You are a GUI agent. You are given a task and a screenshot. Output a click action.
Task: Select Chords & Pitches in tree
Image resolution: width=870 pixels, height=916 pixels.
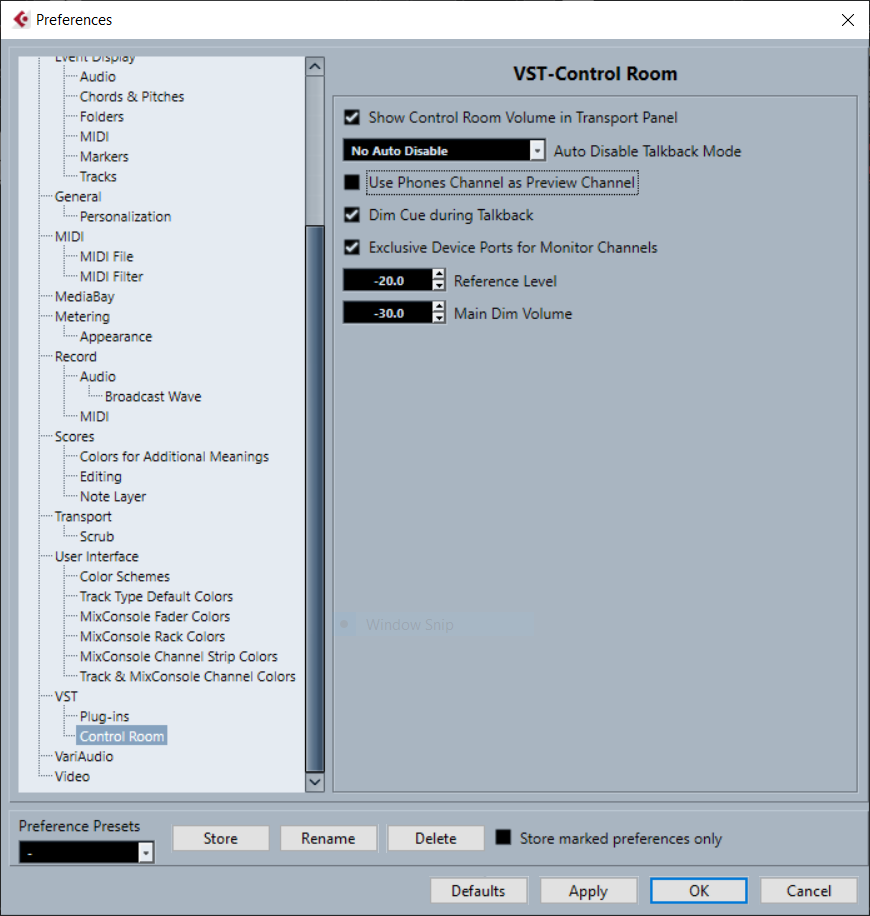[132, 96]
